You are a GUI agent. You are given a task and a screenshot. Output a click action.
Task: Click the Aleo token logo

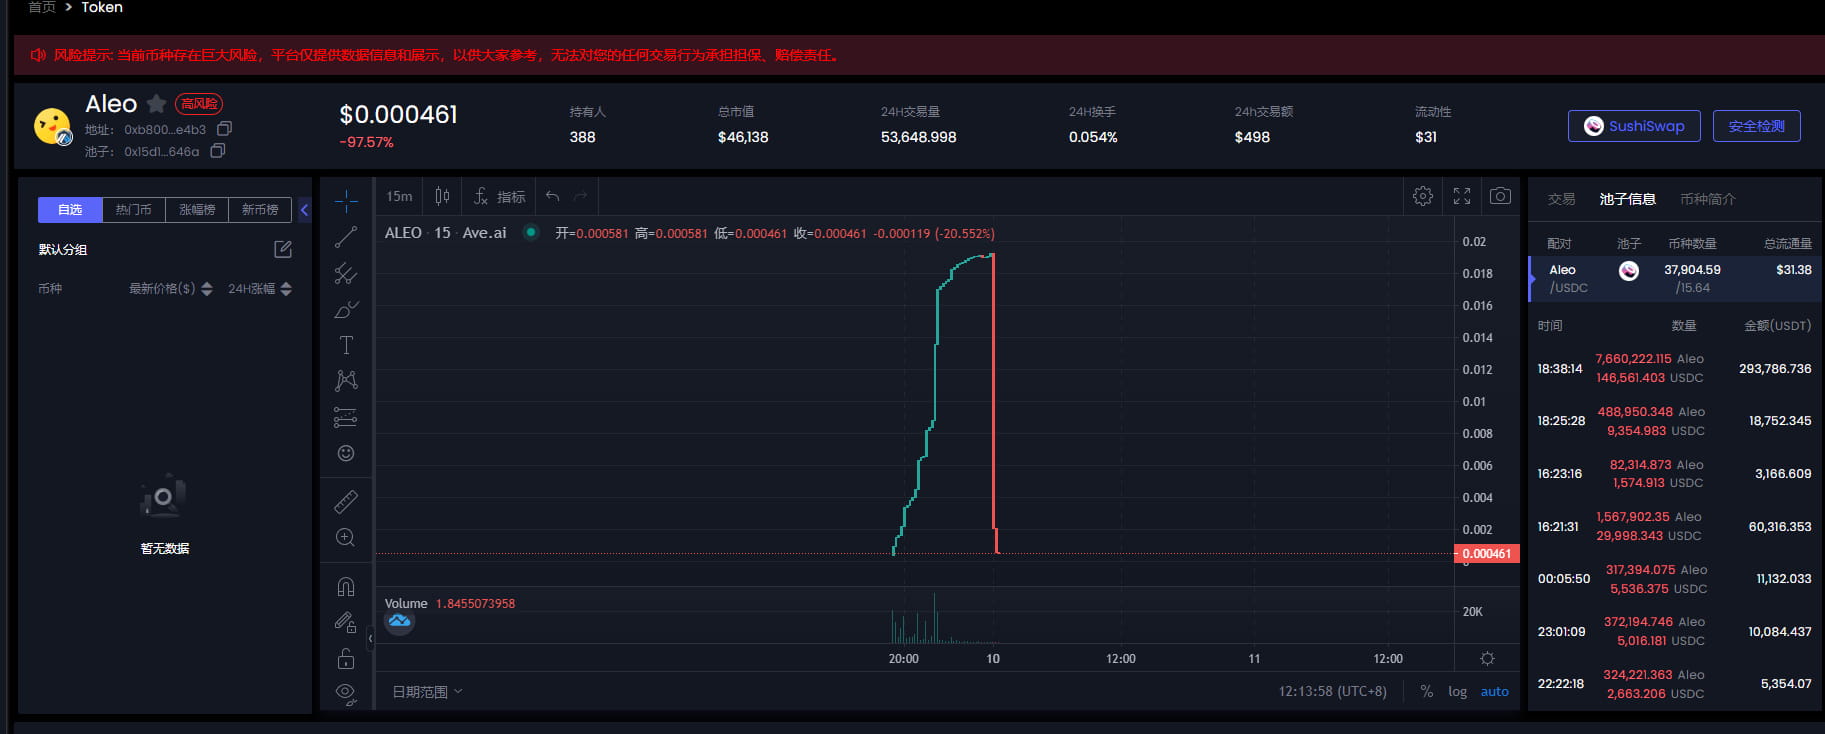coord(52,127)
